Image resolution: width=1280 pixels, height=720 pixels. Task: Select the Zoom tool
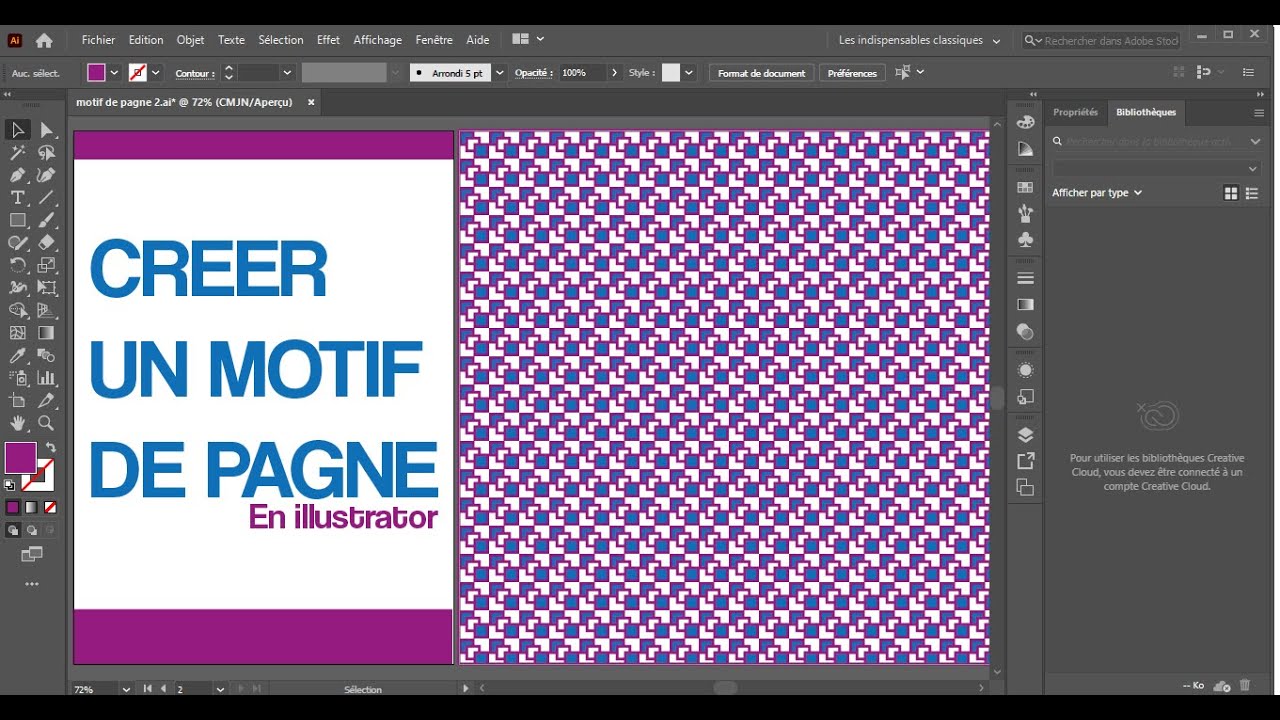[x=46, y=424]
